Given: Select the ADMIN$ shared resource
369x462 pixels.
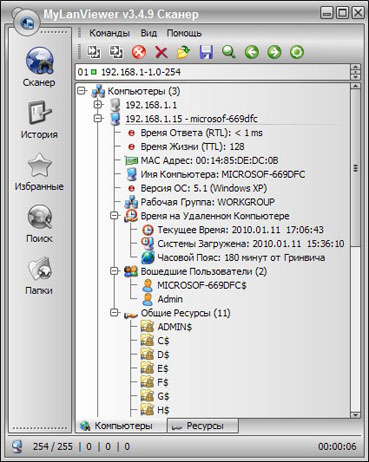Looking at the screenshot, I should (x=174, y=327).
